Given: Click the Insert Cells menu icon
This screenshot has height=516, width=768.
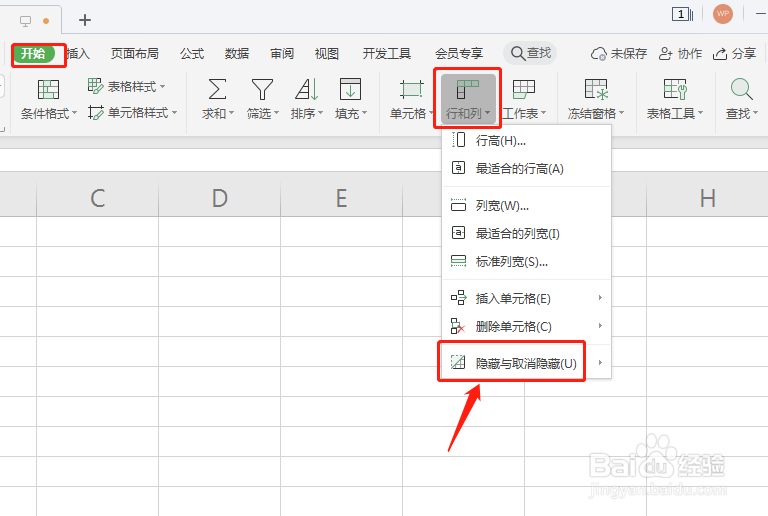Looking at the screenshot, I should click(458, 298).
